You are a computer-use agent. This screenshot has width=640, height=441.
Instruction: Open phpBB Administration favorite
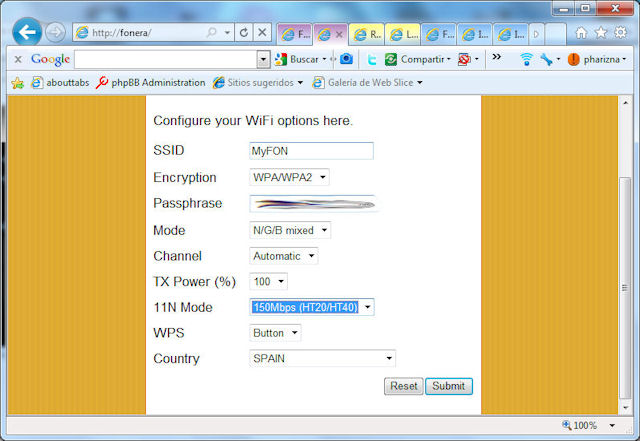(x=150, y=82)
